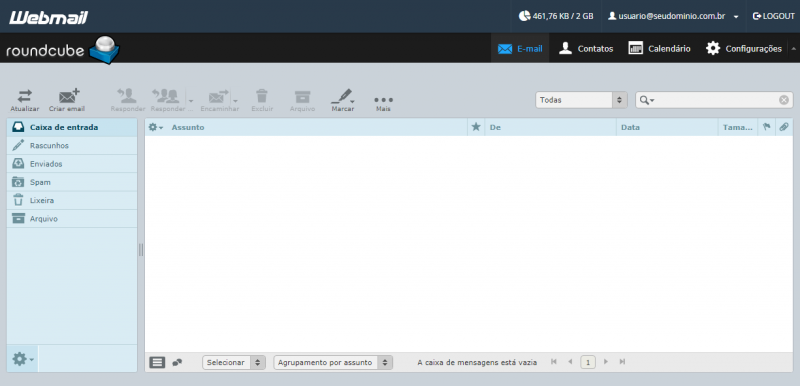Open folder actions gear menu at sidebar bottom

pos(22,359)
